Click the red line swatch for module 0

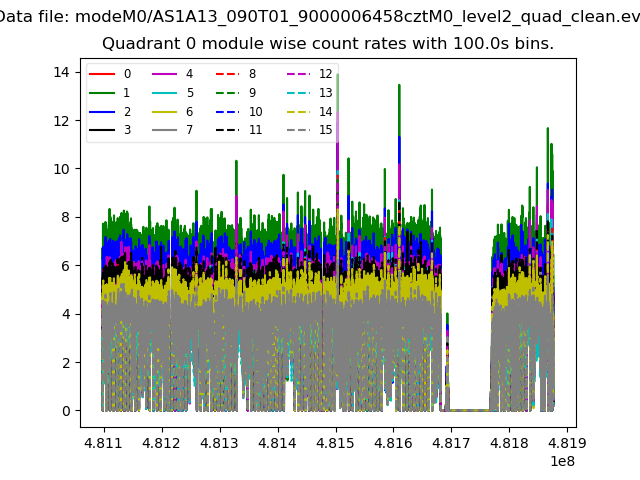pos(102,74)
